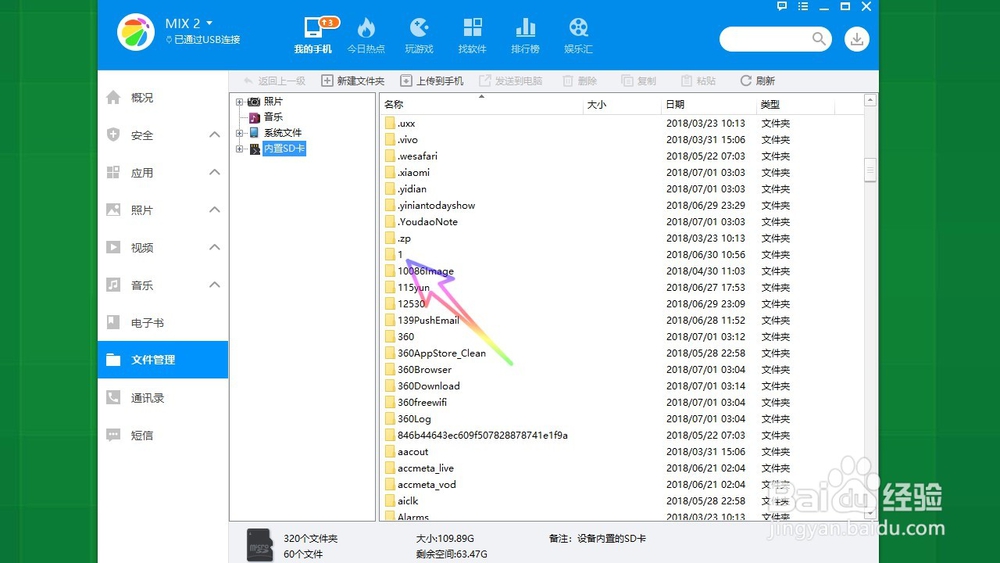Collapse the 视频 section chevron
The image size is (1000, 563).
click(x=214, y=247)
